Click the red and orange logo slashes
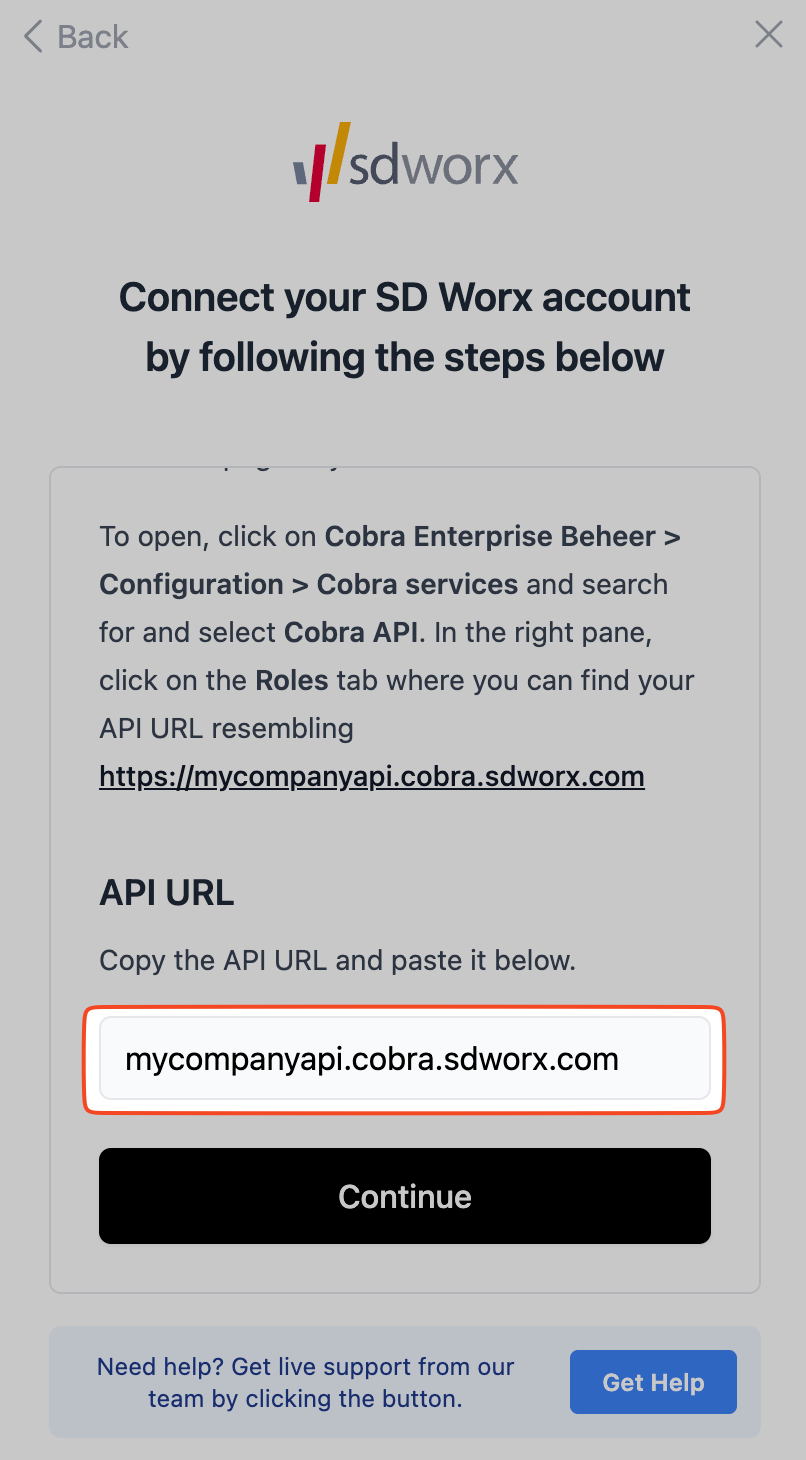The width and height of the screenshot is (806, 1460). [x=328, y=160]
